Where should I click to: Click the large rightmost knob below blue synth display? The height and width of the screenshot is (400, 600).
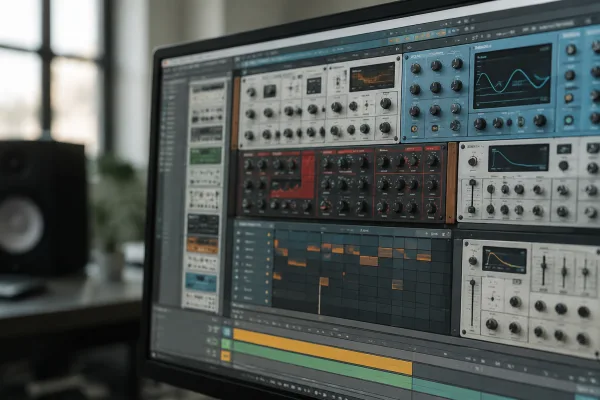[x=540, y=121]
